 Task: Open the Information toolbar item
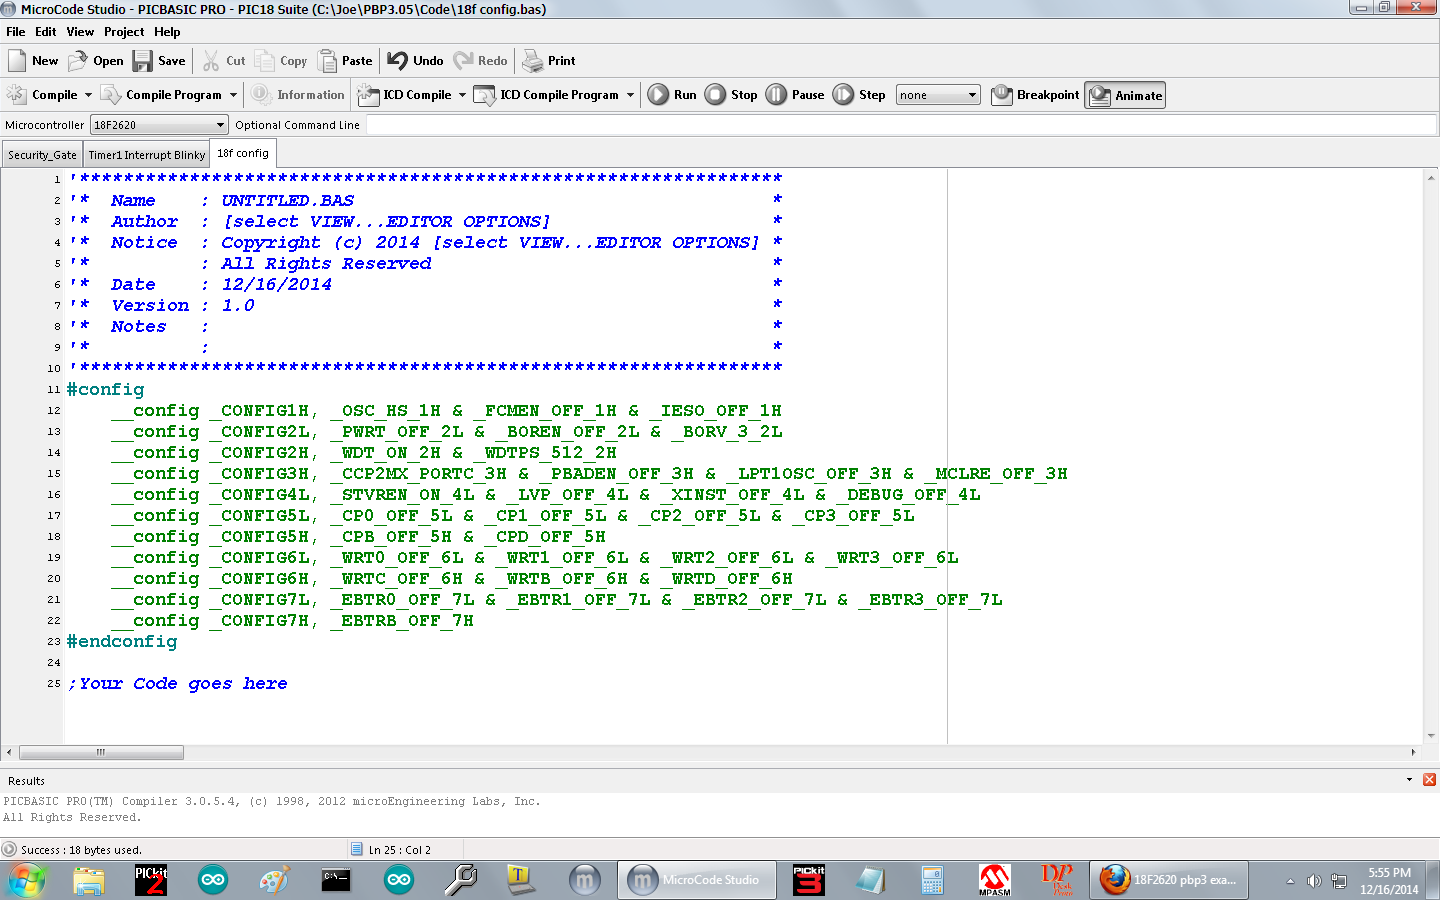coord(297,95)
